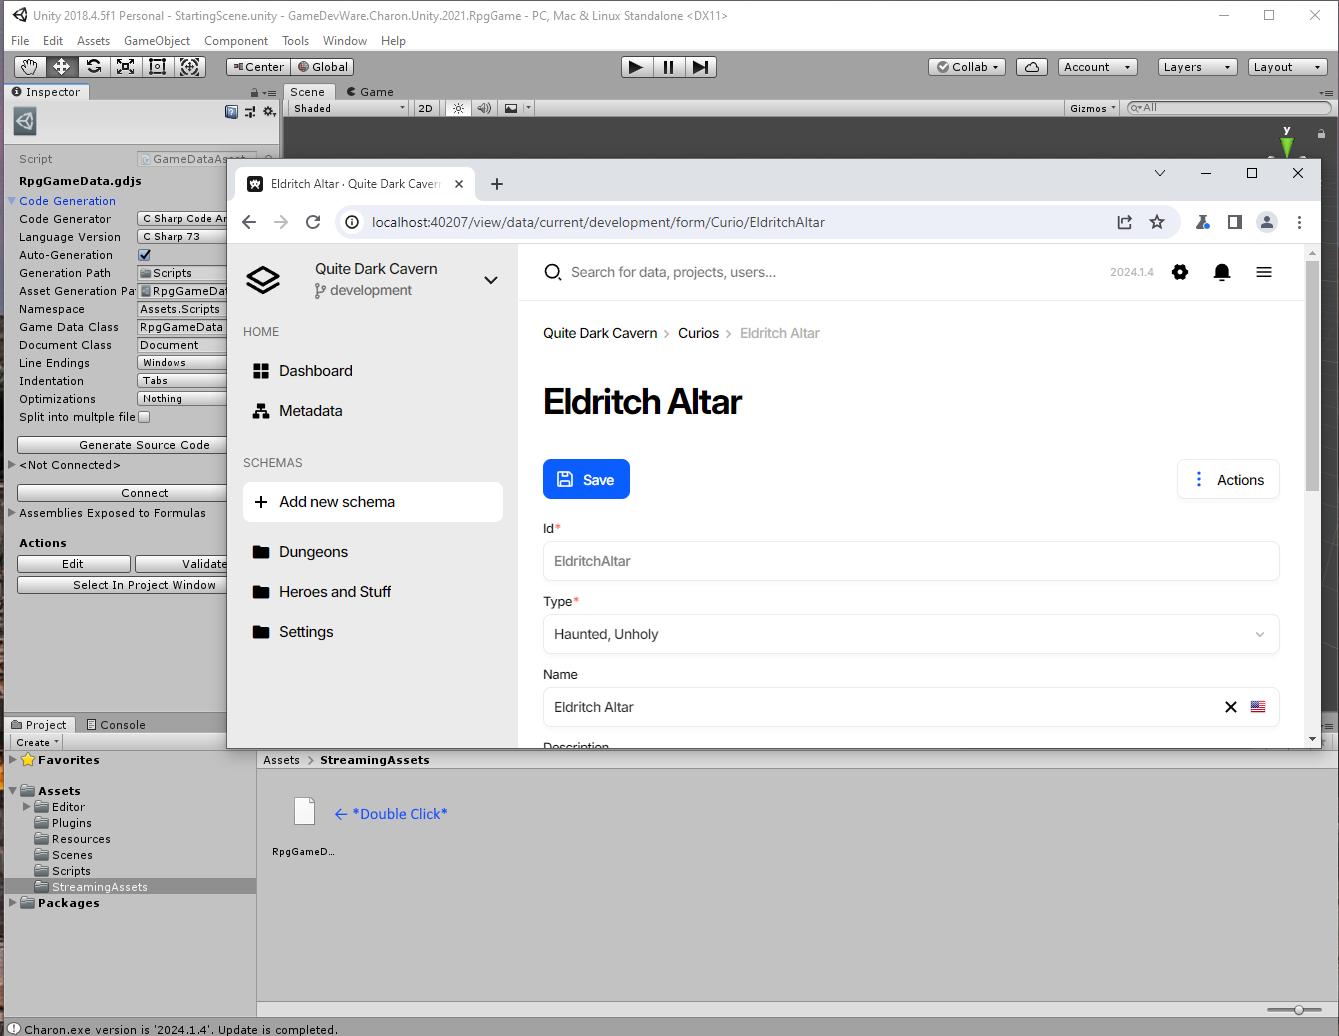Go back in browser history
The width and height of the screenshot is (1339, 1036).
pos(249,222)
